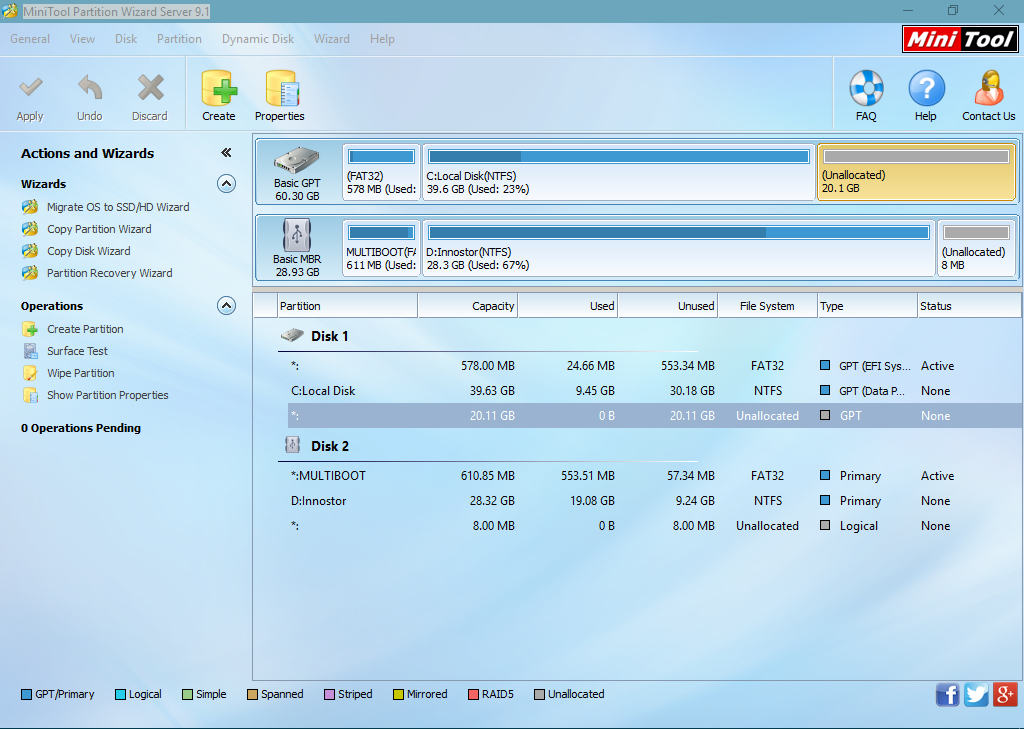Sort by the Used column header

coord(568,306)
